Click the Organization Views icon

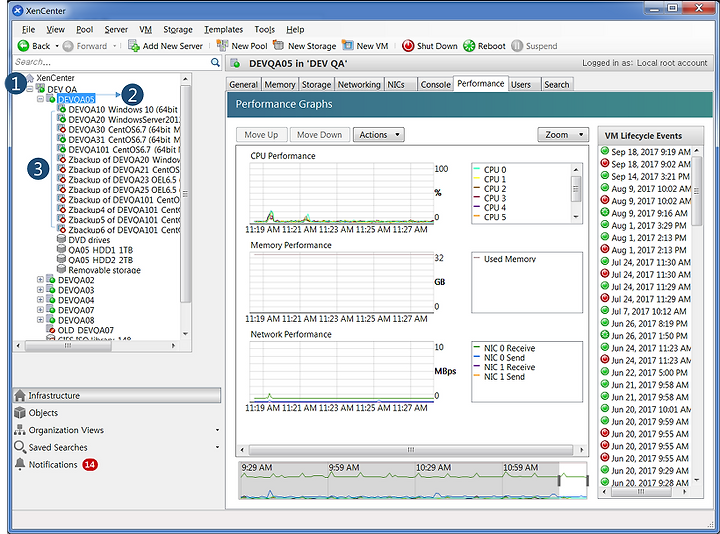coord(20,430)
